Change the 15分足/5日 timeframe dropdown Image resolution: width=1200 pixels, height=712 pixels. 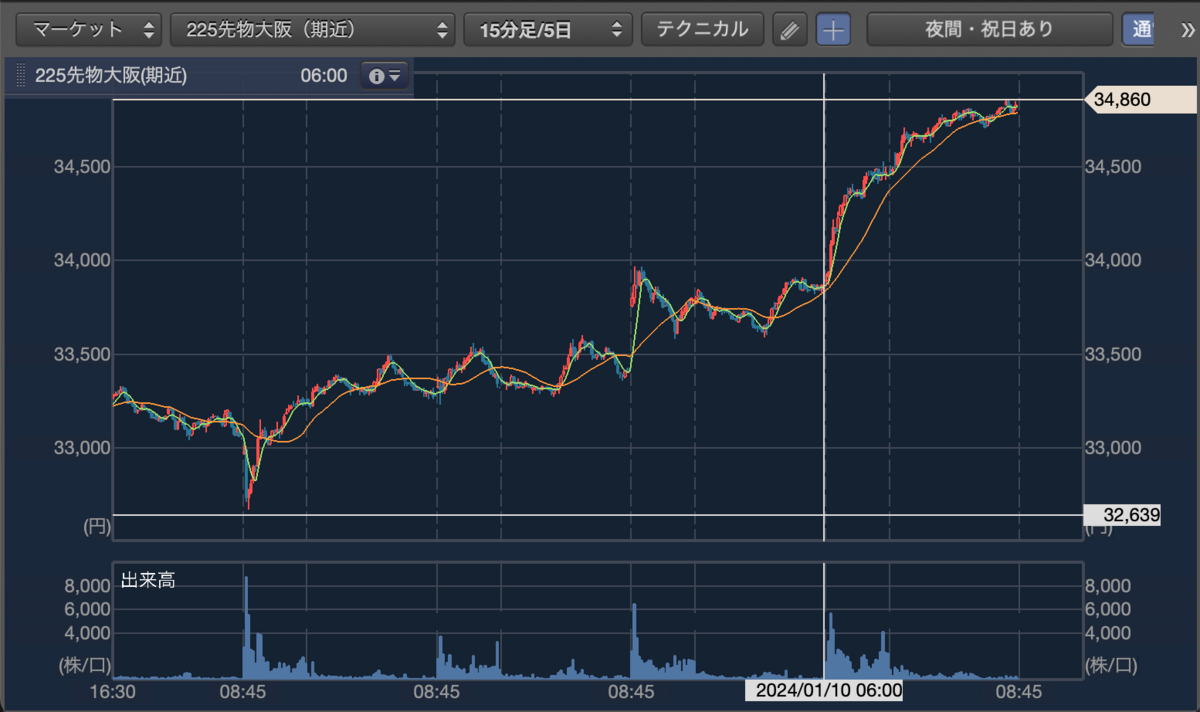[548, 30]
